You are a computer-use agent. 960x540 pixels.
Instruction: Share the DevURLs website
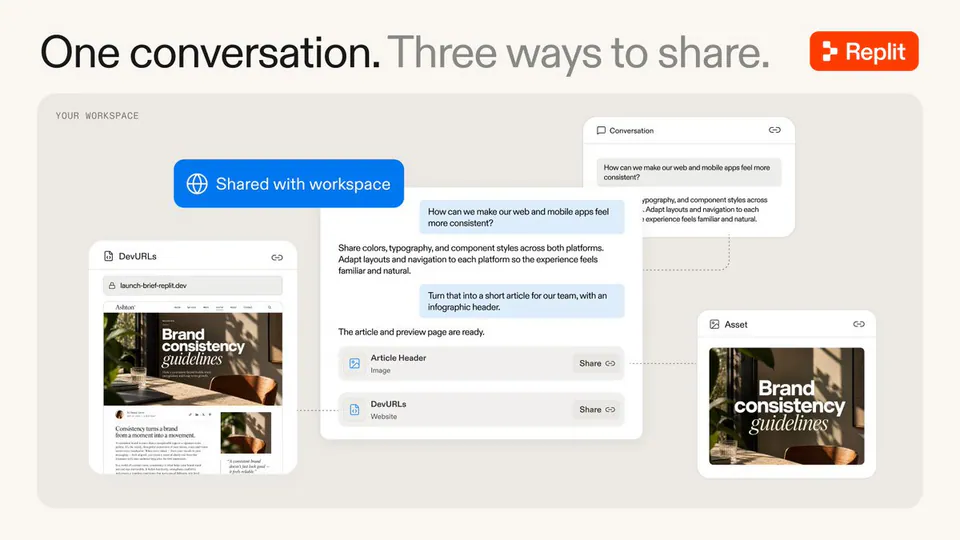(597, 410)
